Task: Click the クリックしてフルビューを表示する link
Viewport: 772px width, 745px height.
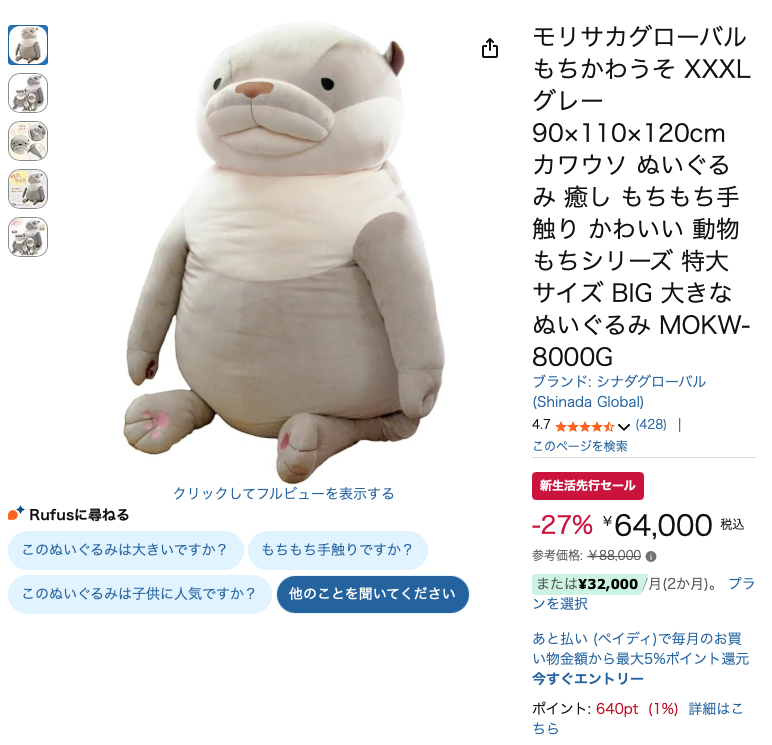Action: point(284,493)
